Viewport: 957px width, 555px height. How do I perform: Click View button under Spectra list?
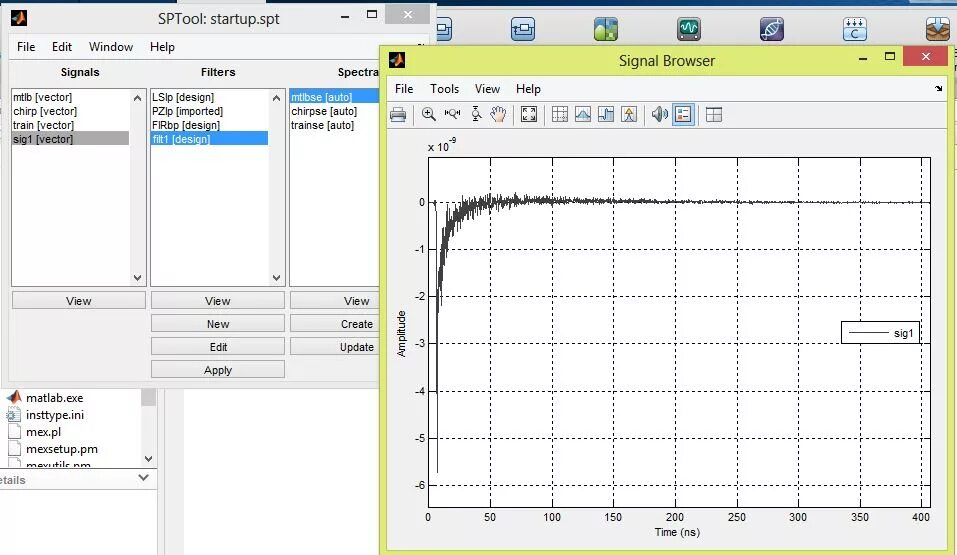point(334,300)
